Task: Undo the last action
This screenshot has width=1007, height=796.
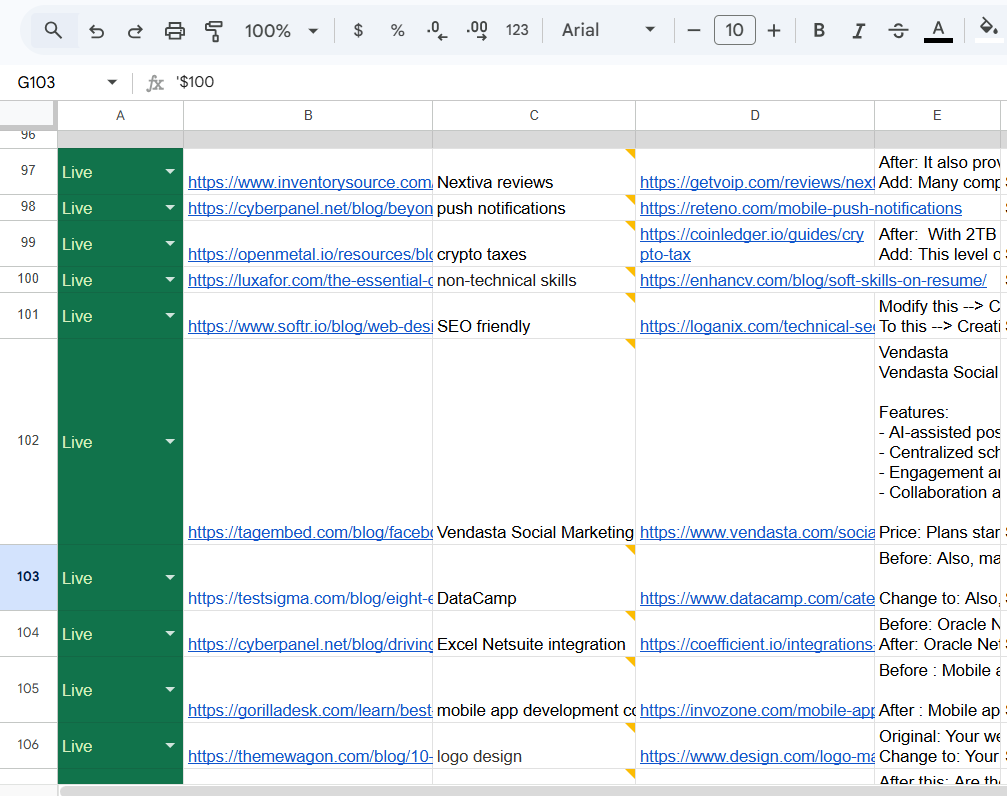Action: [96, 31]
